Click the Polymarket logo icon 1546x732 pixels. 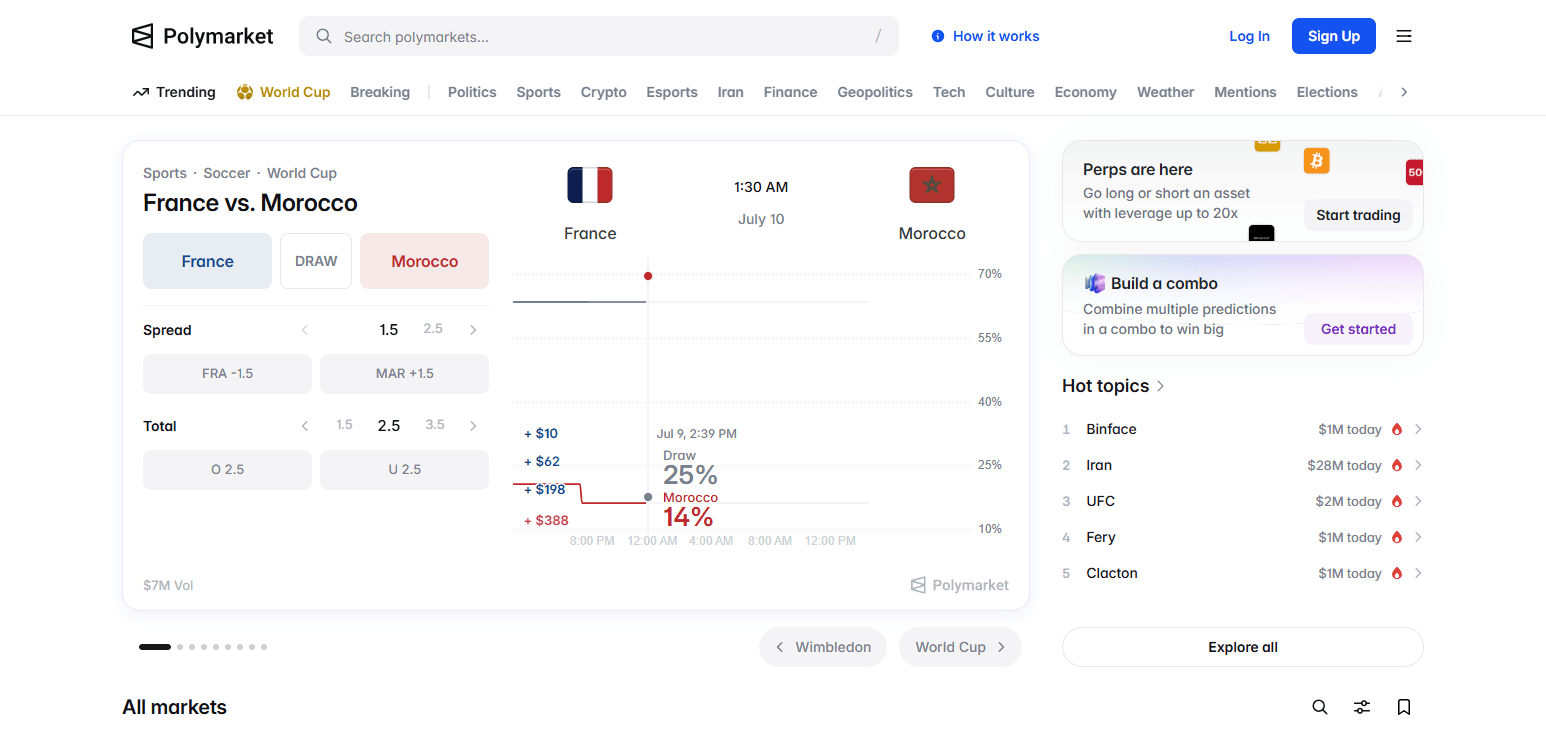coord(142,36)
